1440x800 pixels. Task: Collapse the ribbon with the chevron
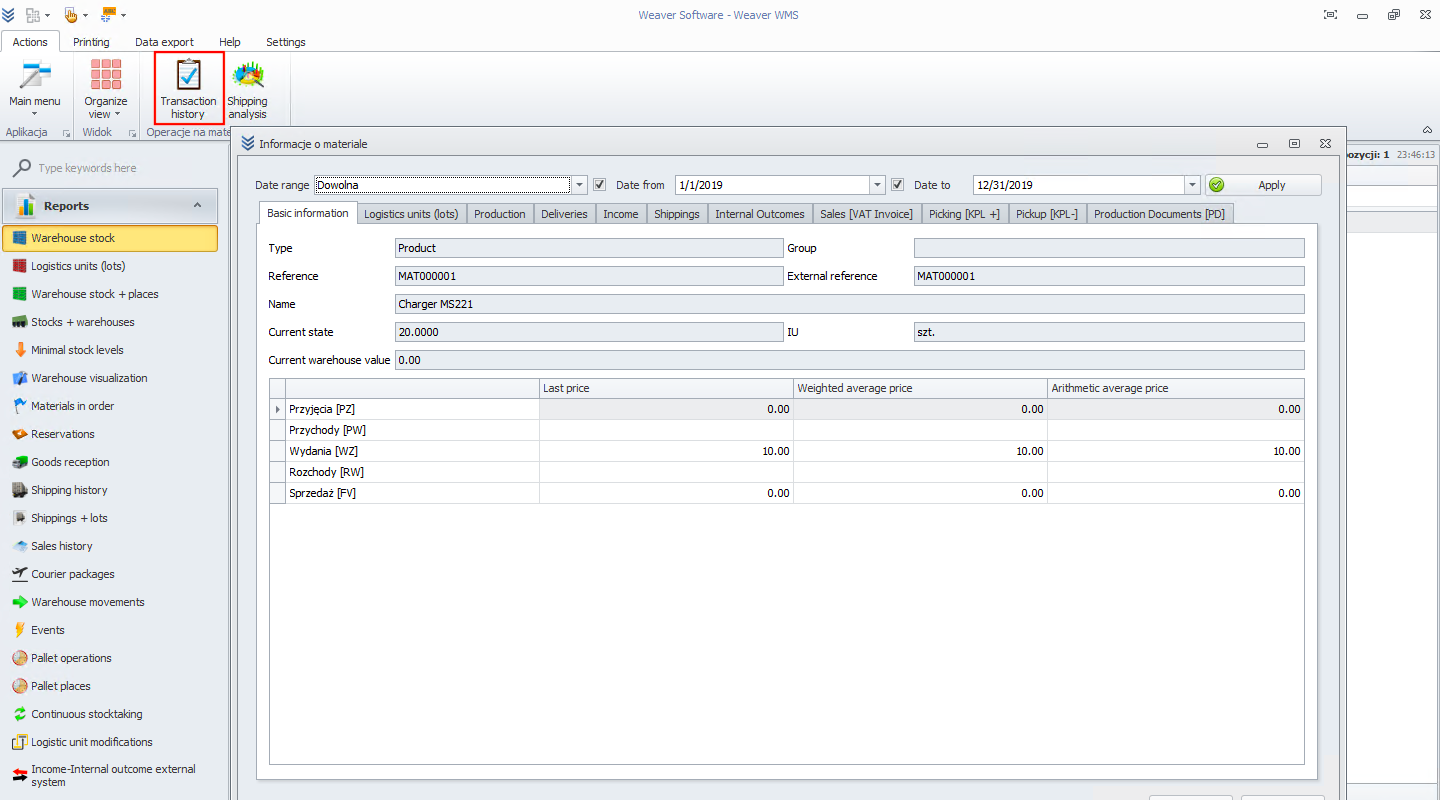tap(1426, 131)
